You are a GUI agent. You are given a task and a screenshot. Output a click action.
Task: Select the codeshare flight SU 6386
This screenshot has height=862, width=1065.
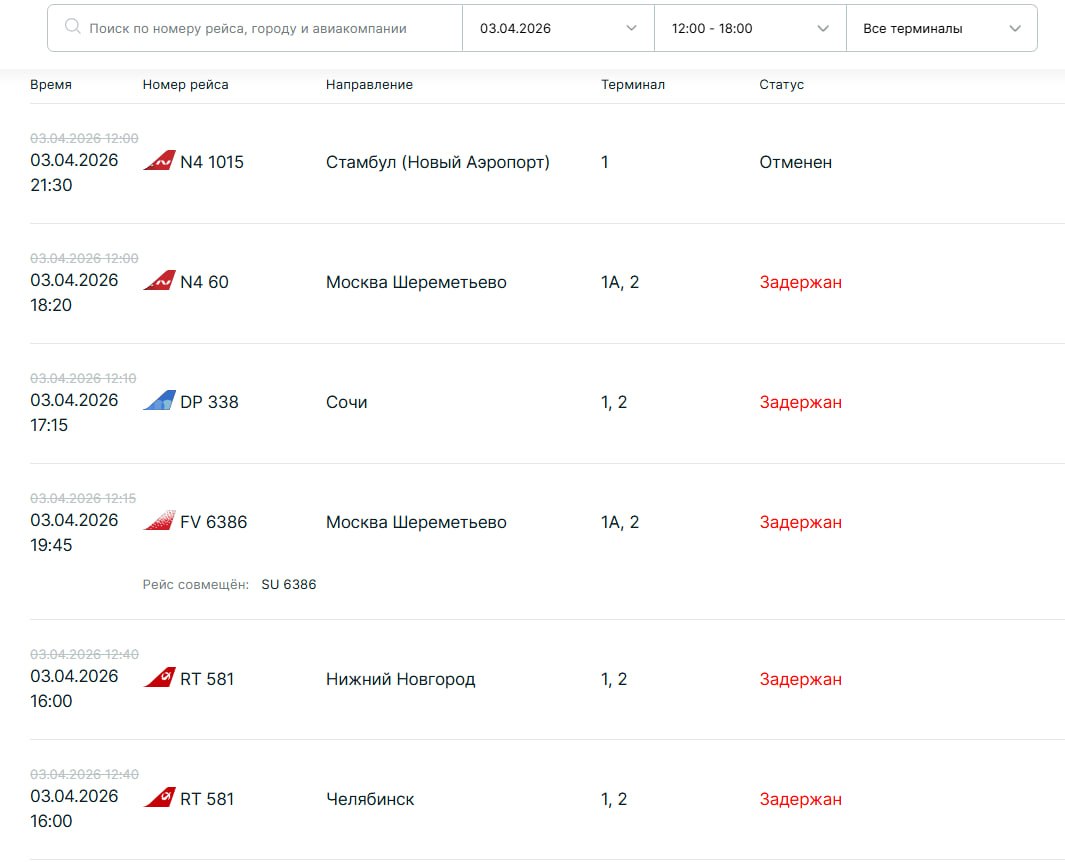click(x=288, y=585)
